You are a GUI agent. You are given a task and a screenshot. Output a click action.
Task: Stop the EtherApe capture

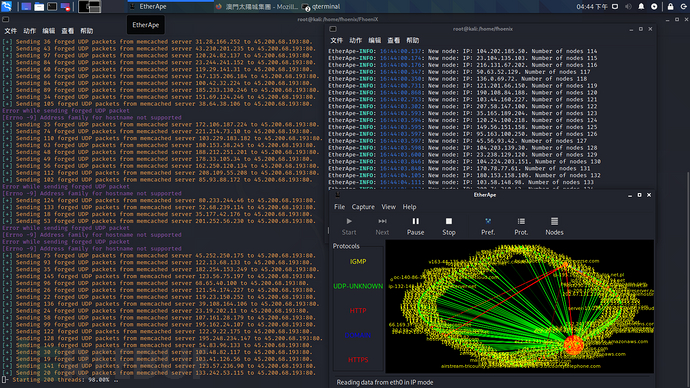[x=448, y=226]
